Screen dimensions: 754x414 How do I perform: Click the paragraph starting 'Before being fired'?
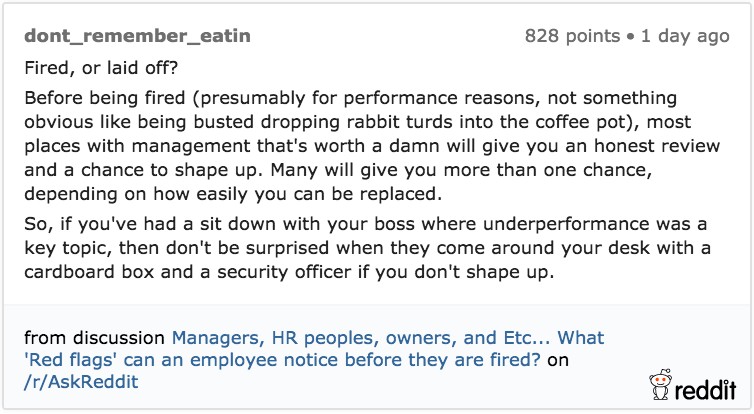(350, 146)
